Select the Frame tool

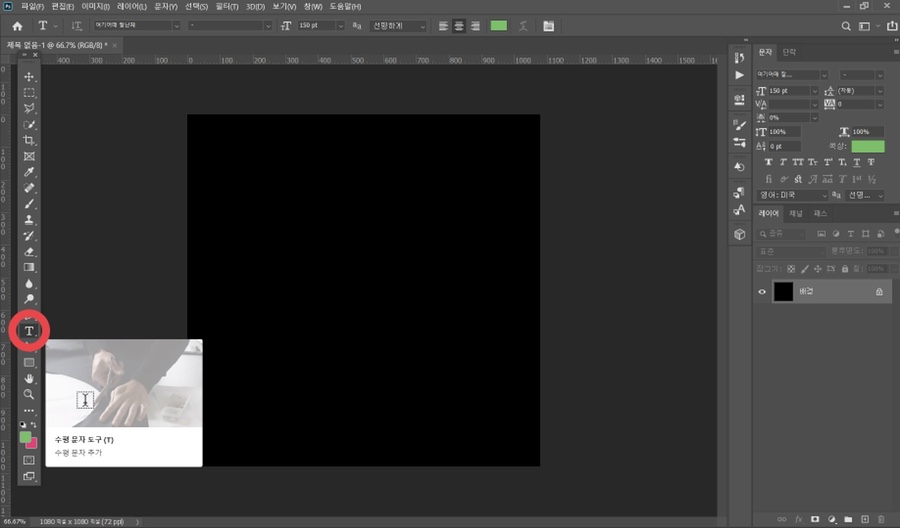tap(29, 156)
